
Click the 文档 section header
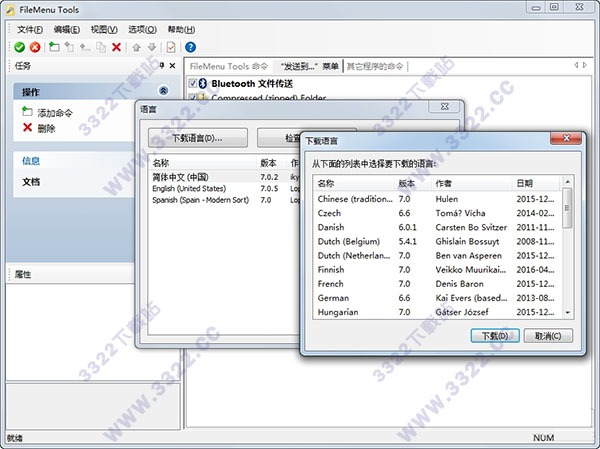[x=31, y=182]
